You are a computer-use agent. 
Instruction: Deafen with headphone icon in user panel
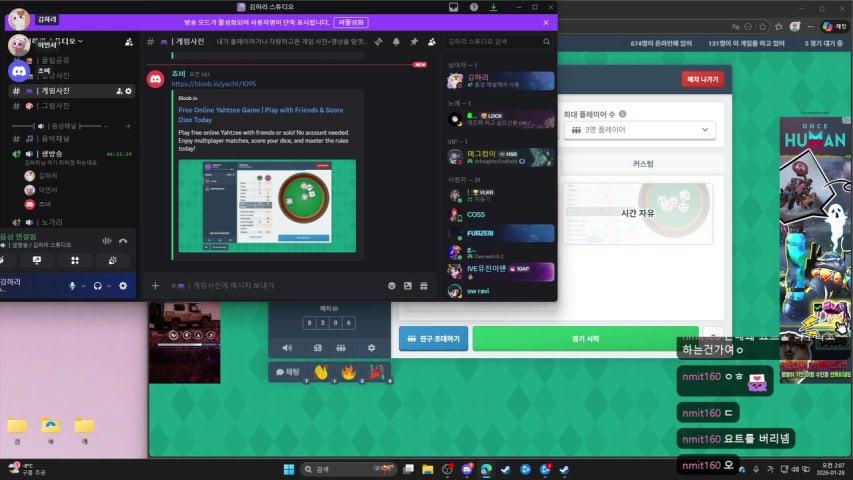pos(98,286)
